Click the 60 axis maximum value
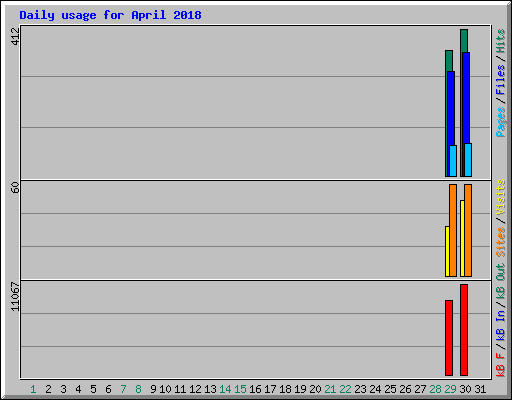The height and width of the screenshot is (400, 512). [x=15, y=187]
